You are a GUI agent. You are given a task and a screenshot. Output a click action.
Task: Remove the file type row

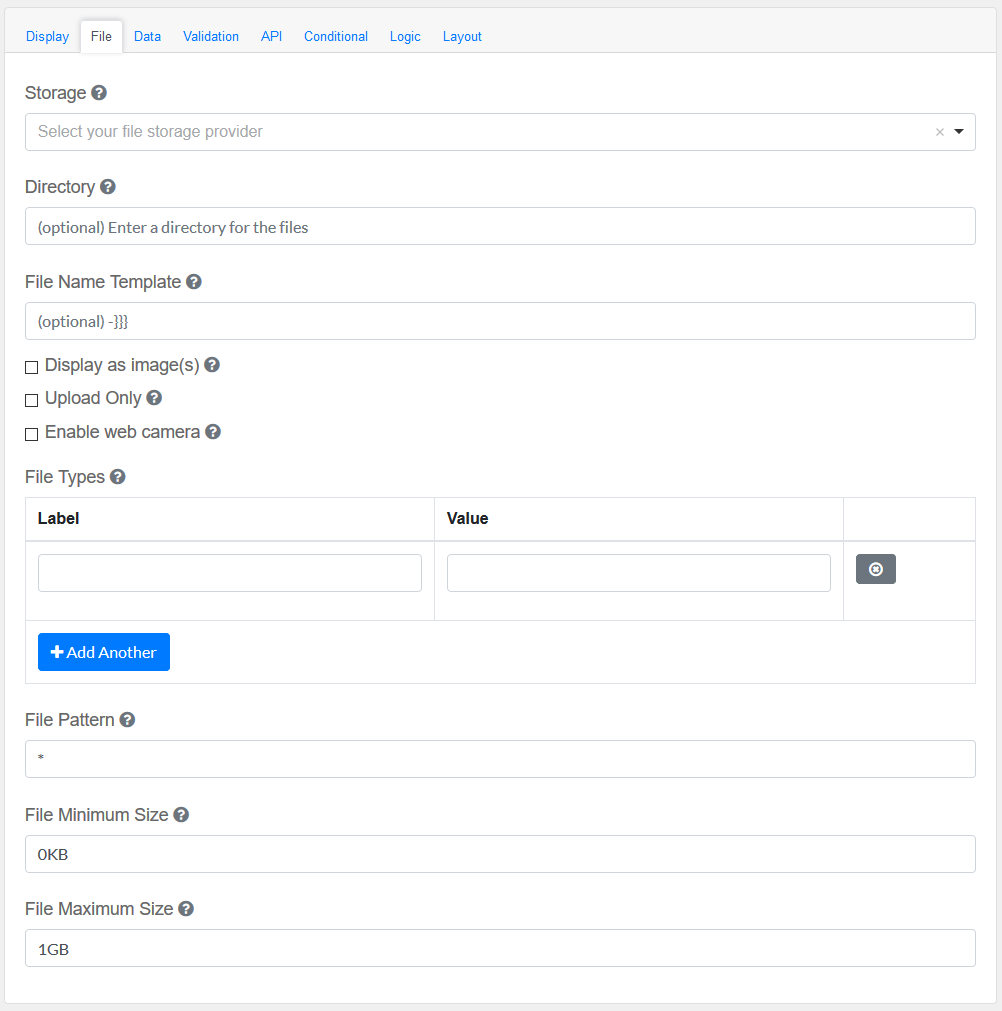(x=875, y=569)
